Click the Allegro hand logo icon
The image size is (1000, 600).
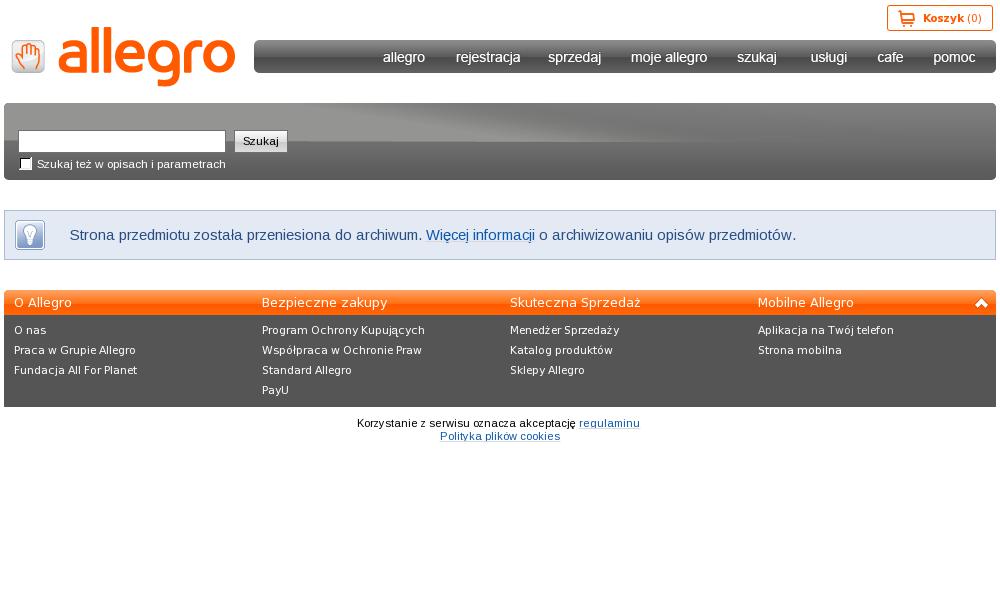28,57
